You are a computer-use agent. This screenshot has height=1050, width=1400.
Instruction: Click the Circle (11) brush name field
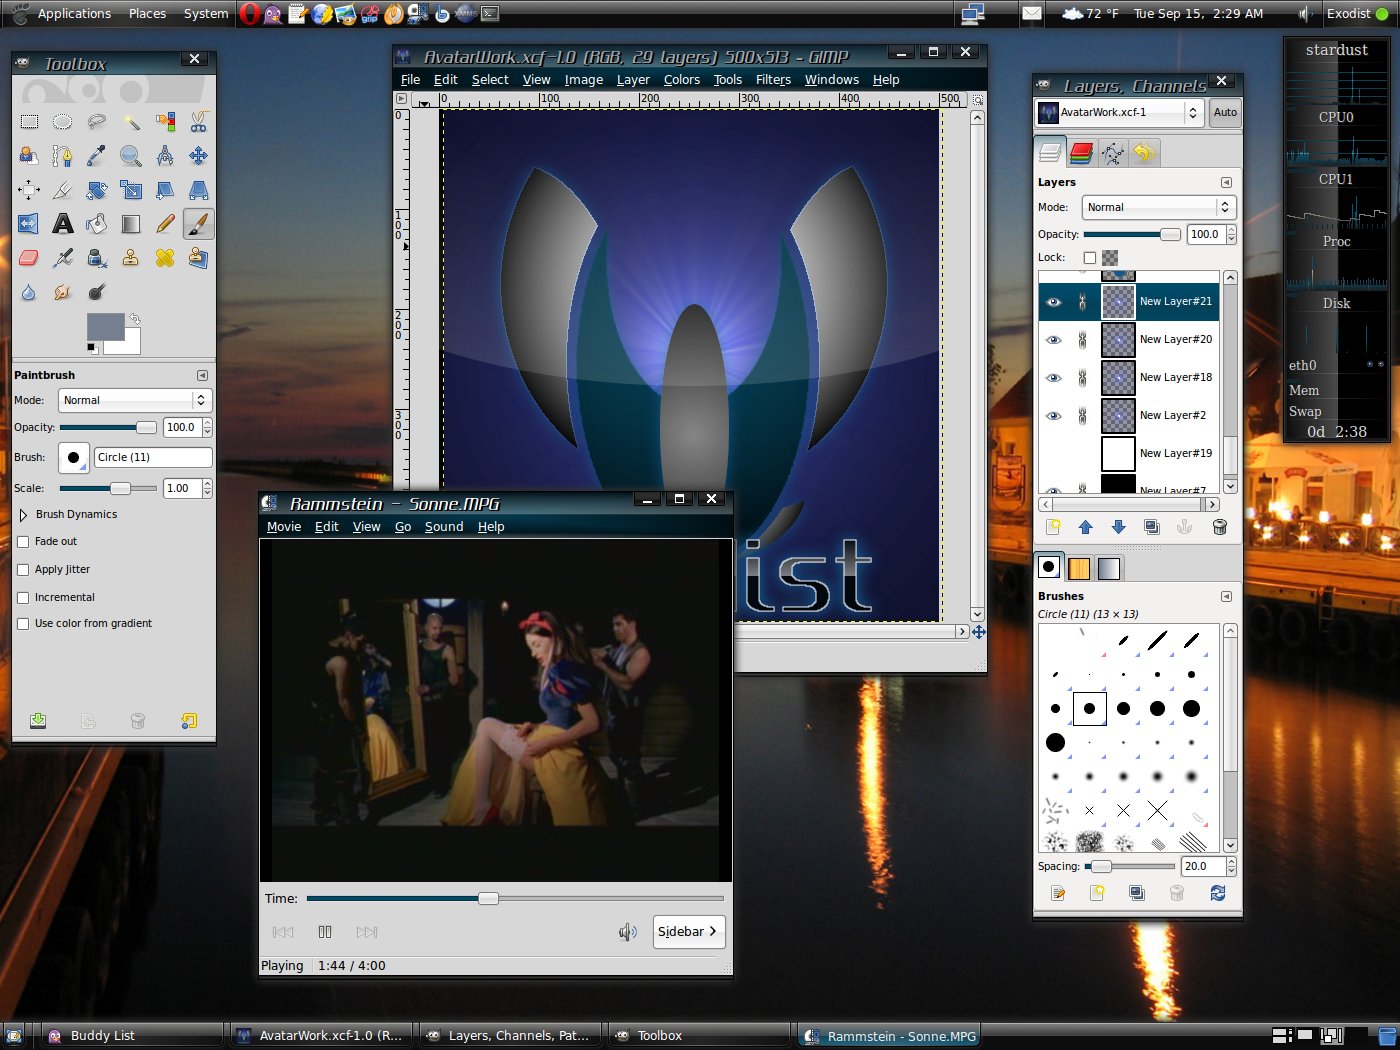[153, 458]
